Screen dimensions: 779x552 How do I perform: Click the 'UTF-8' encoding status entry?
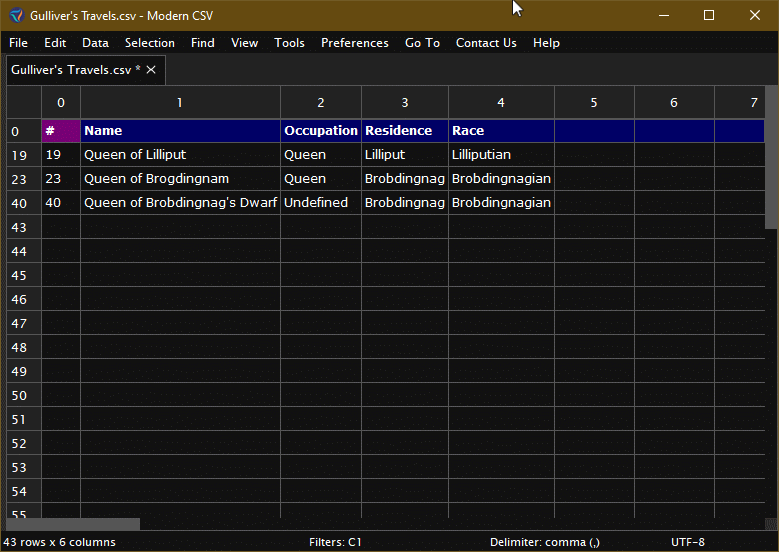point(688,542)
